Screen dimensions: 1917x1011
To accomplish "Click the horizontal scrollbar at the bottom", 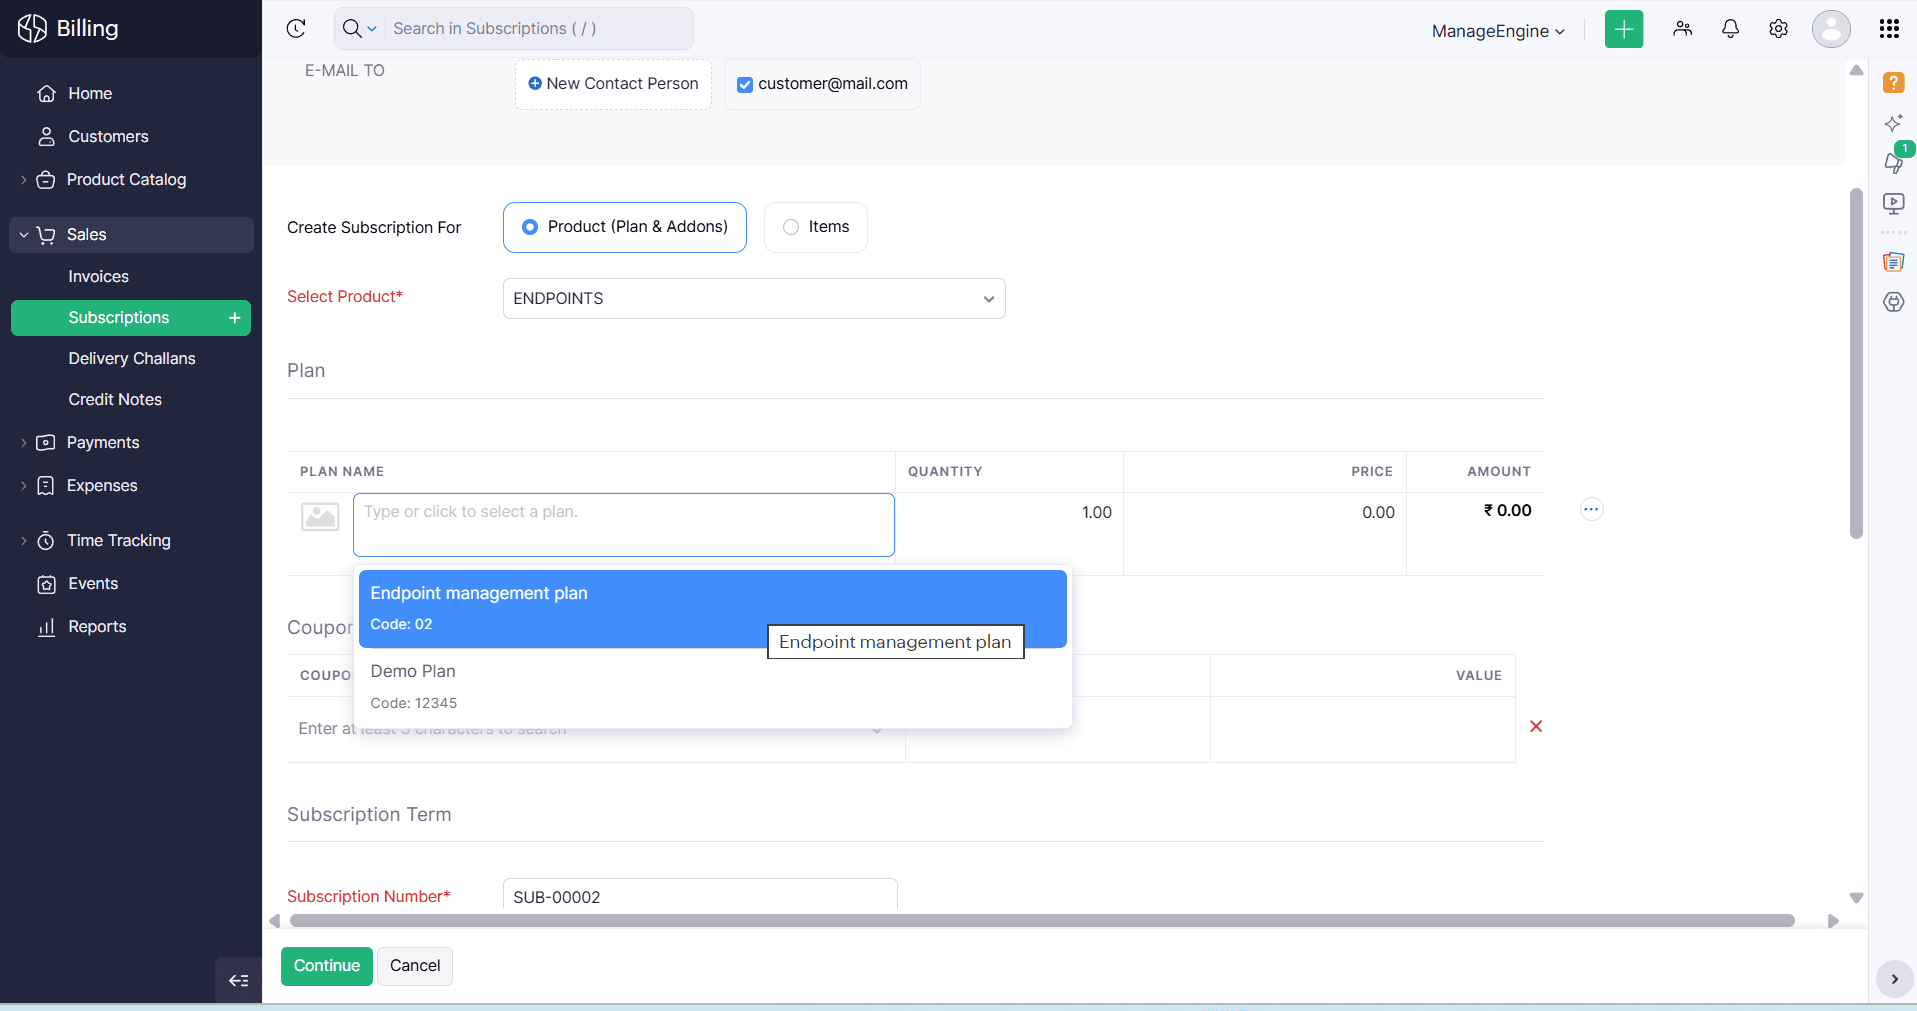I will pyautogui.click(x=1041, y=921).
